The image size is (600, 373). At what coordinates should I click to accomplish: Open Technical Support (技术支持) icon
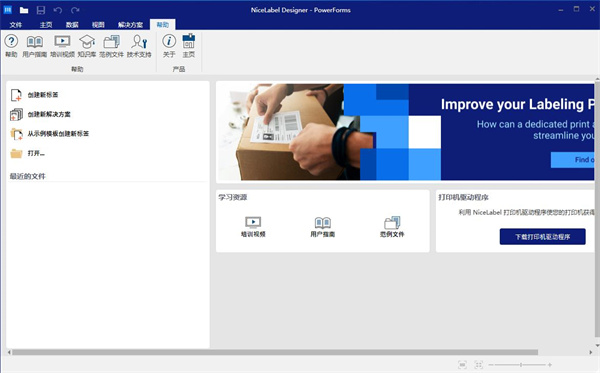tap(139, 46)
